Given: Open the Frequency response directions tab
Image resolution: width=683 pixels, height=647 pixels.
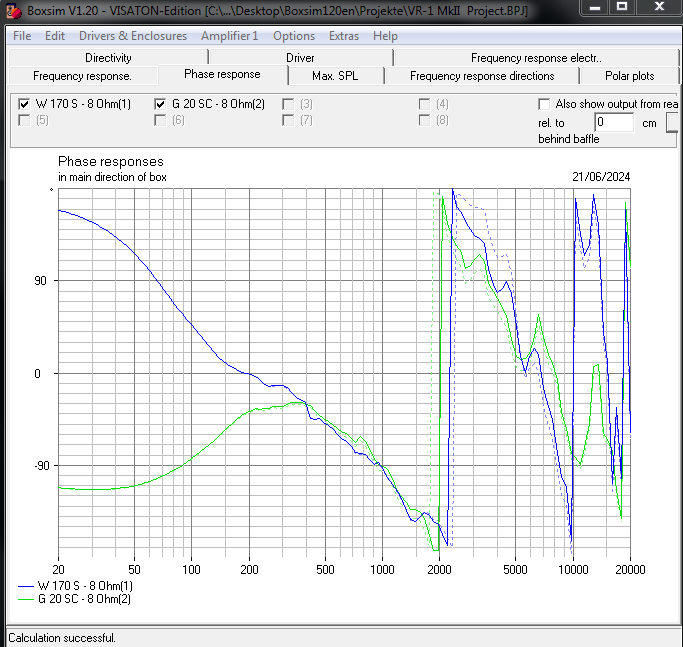Looking at the screenshot, I should pos(482,76).
